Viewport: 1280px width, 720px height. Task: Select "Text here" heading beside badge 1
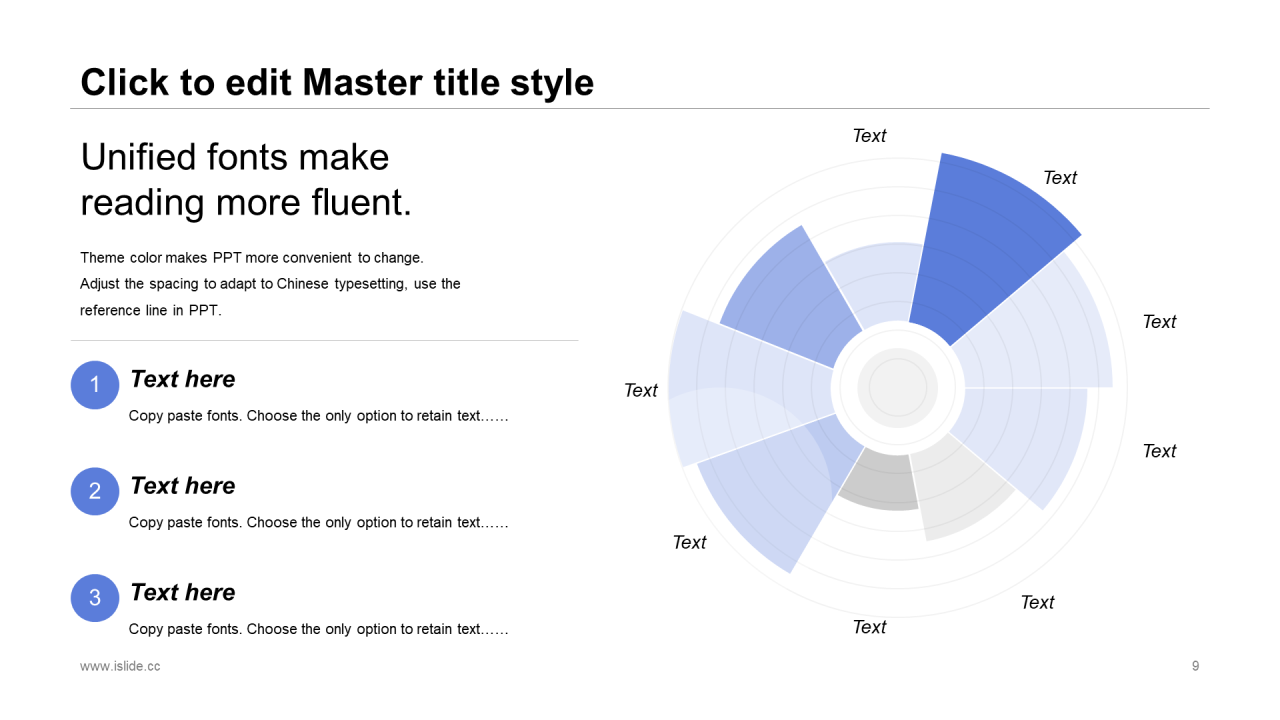(x=183, y=379)
